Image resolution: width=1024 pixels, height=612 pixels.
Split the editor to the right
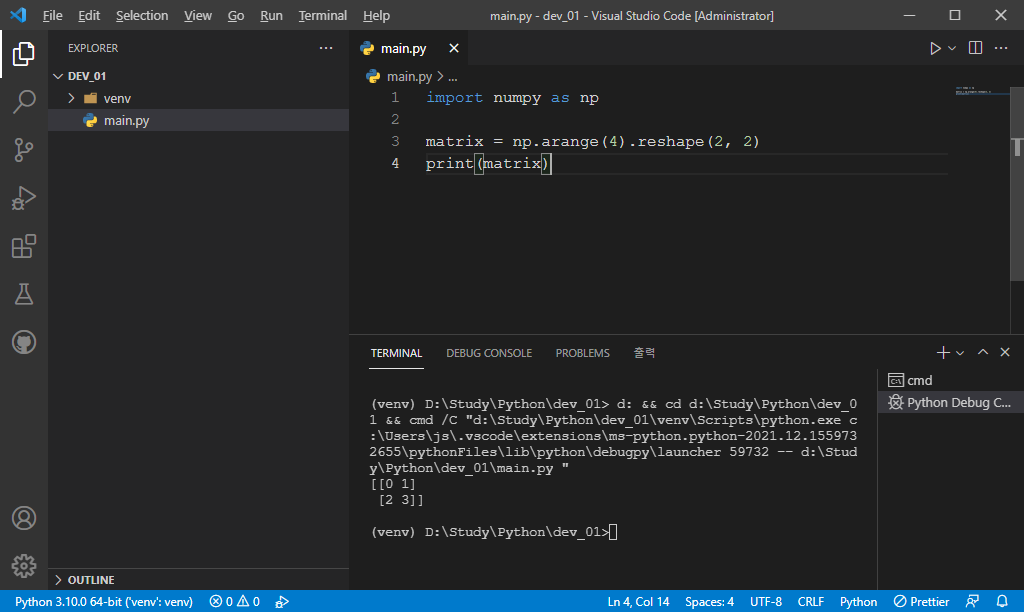974,47
